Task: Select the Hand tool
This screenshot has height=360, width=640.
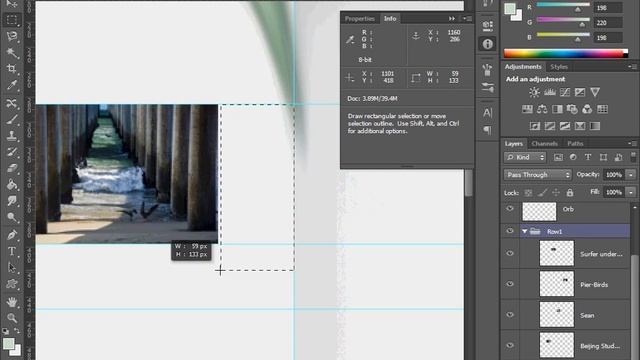Action: (12, 302)
